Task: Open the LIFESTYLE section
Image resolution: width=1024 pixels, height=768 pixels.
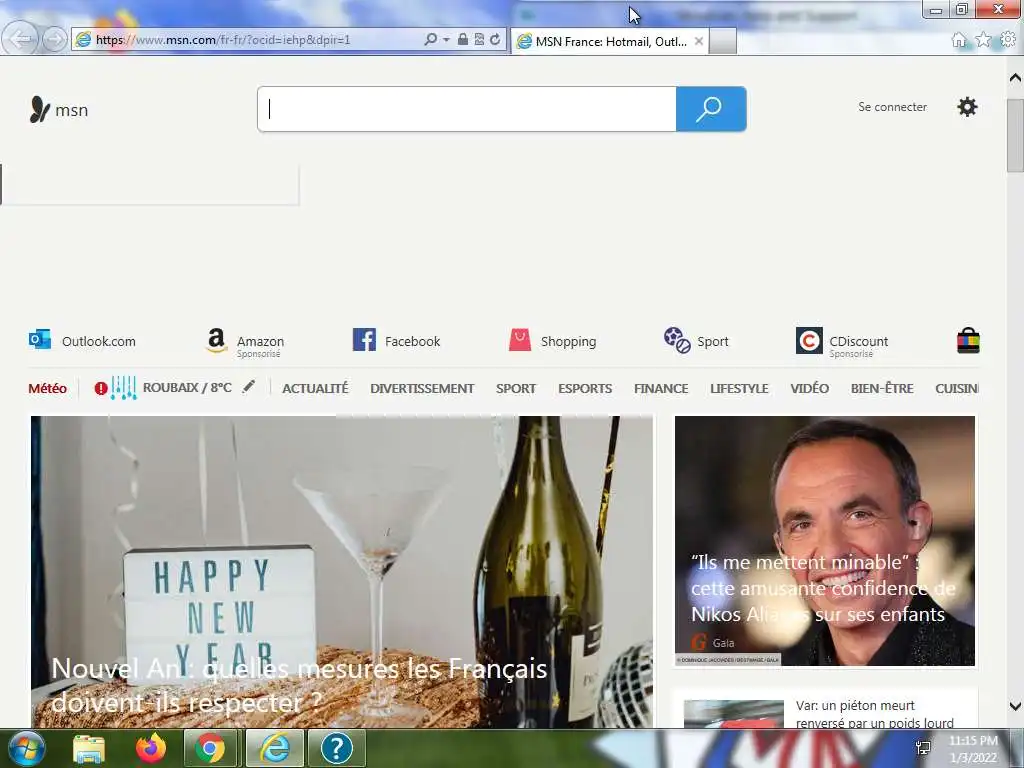Action: click(739, 388)
